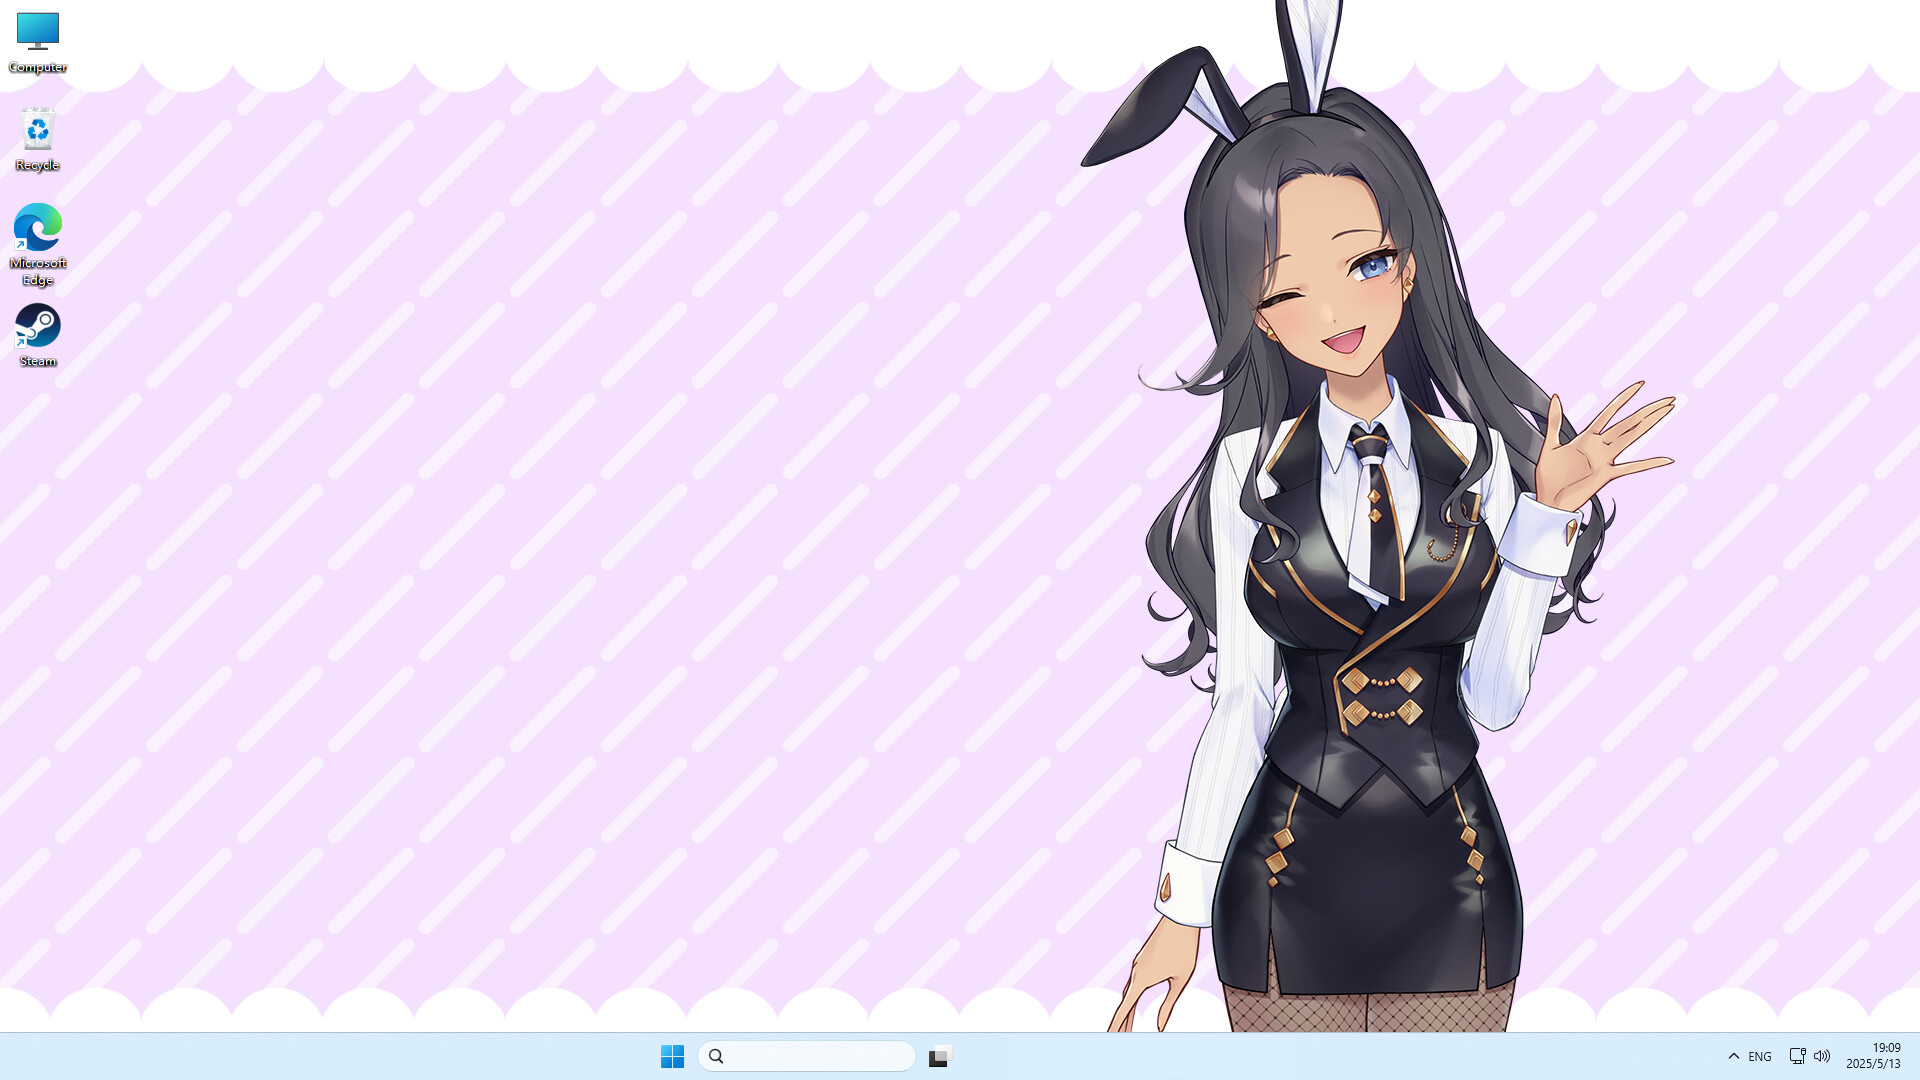Select the Recycle bin icon
1920x1080 pixels.
coord(38,130)
